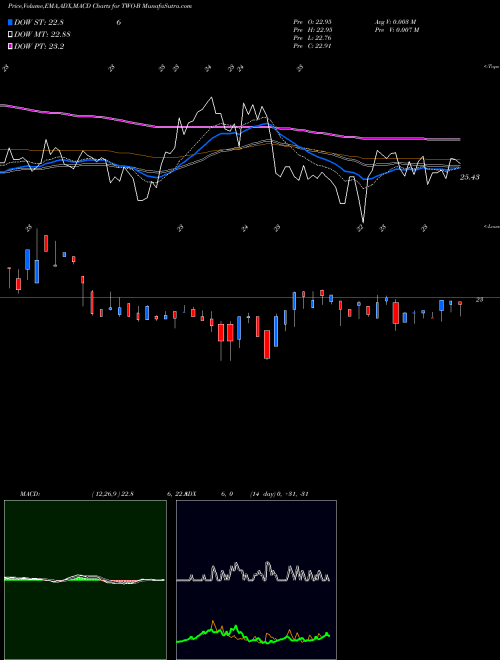
Task: Click the '(14 day) 6, +31, -31' ADX values
Action: point(279,494)
